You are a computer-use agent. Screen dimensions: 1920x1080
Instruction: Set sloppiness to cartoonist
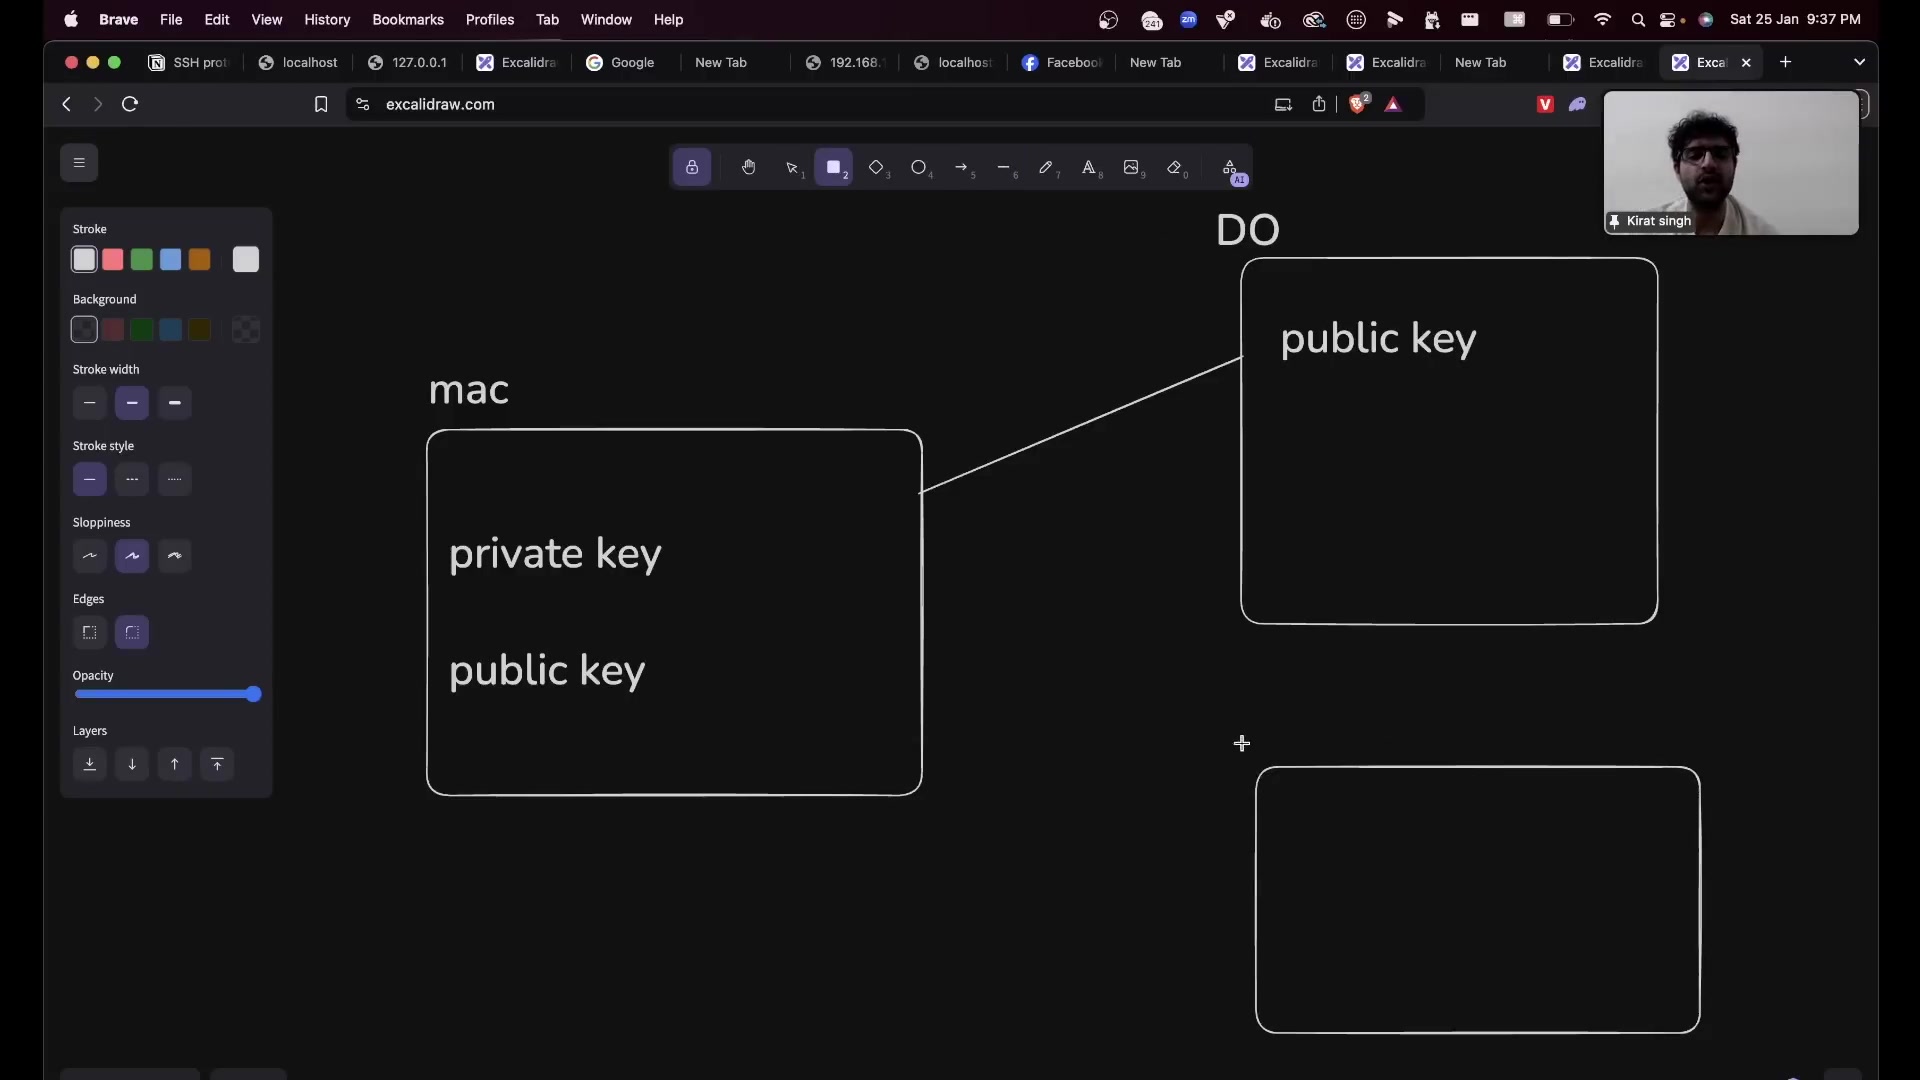click(x=175, y=556)
